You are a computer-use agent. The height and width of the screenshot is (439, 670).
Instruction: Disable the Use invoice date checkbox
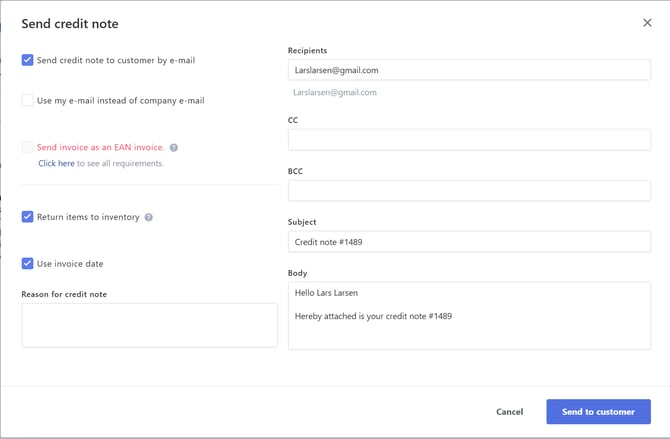[28, 264]
